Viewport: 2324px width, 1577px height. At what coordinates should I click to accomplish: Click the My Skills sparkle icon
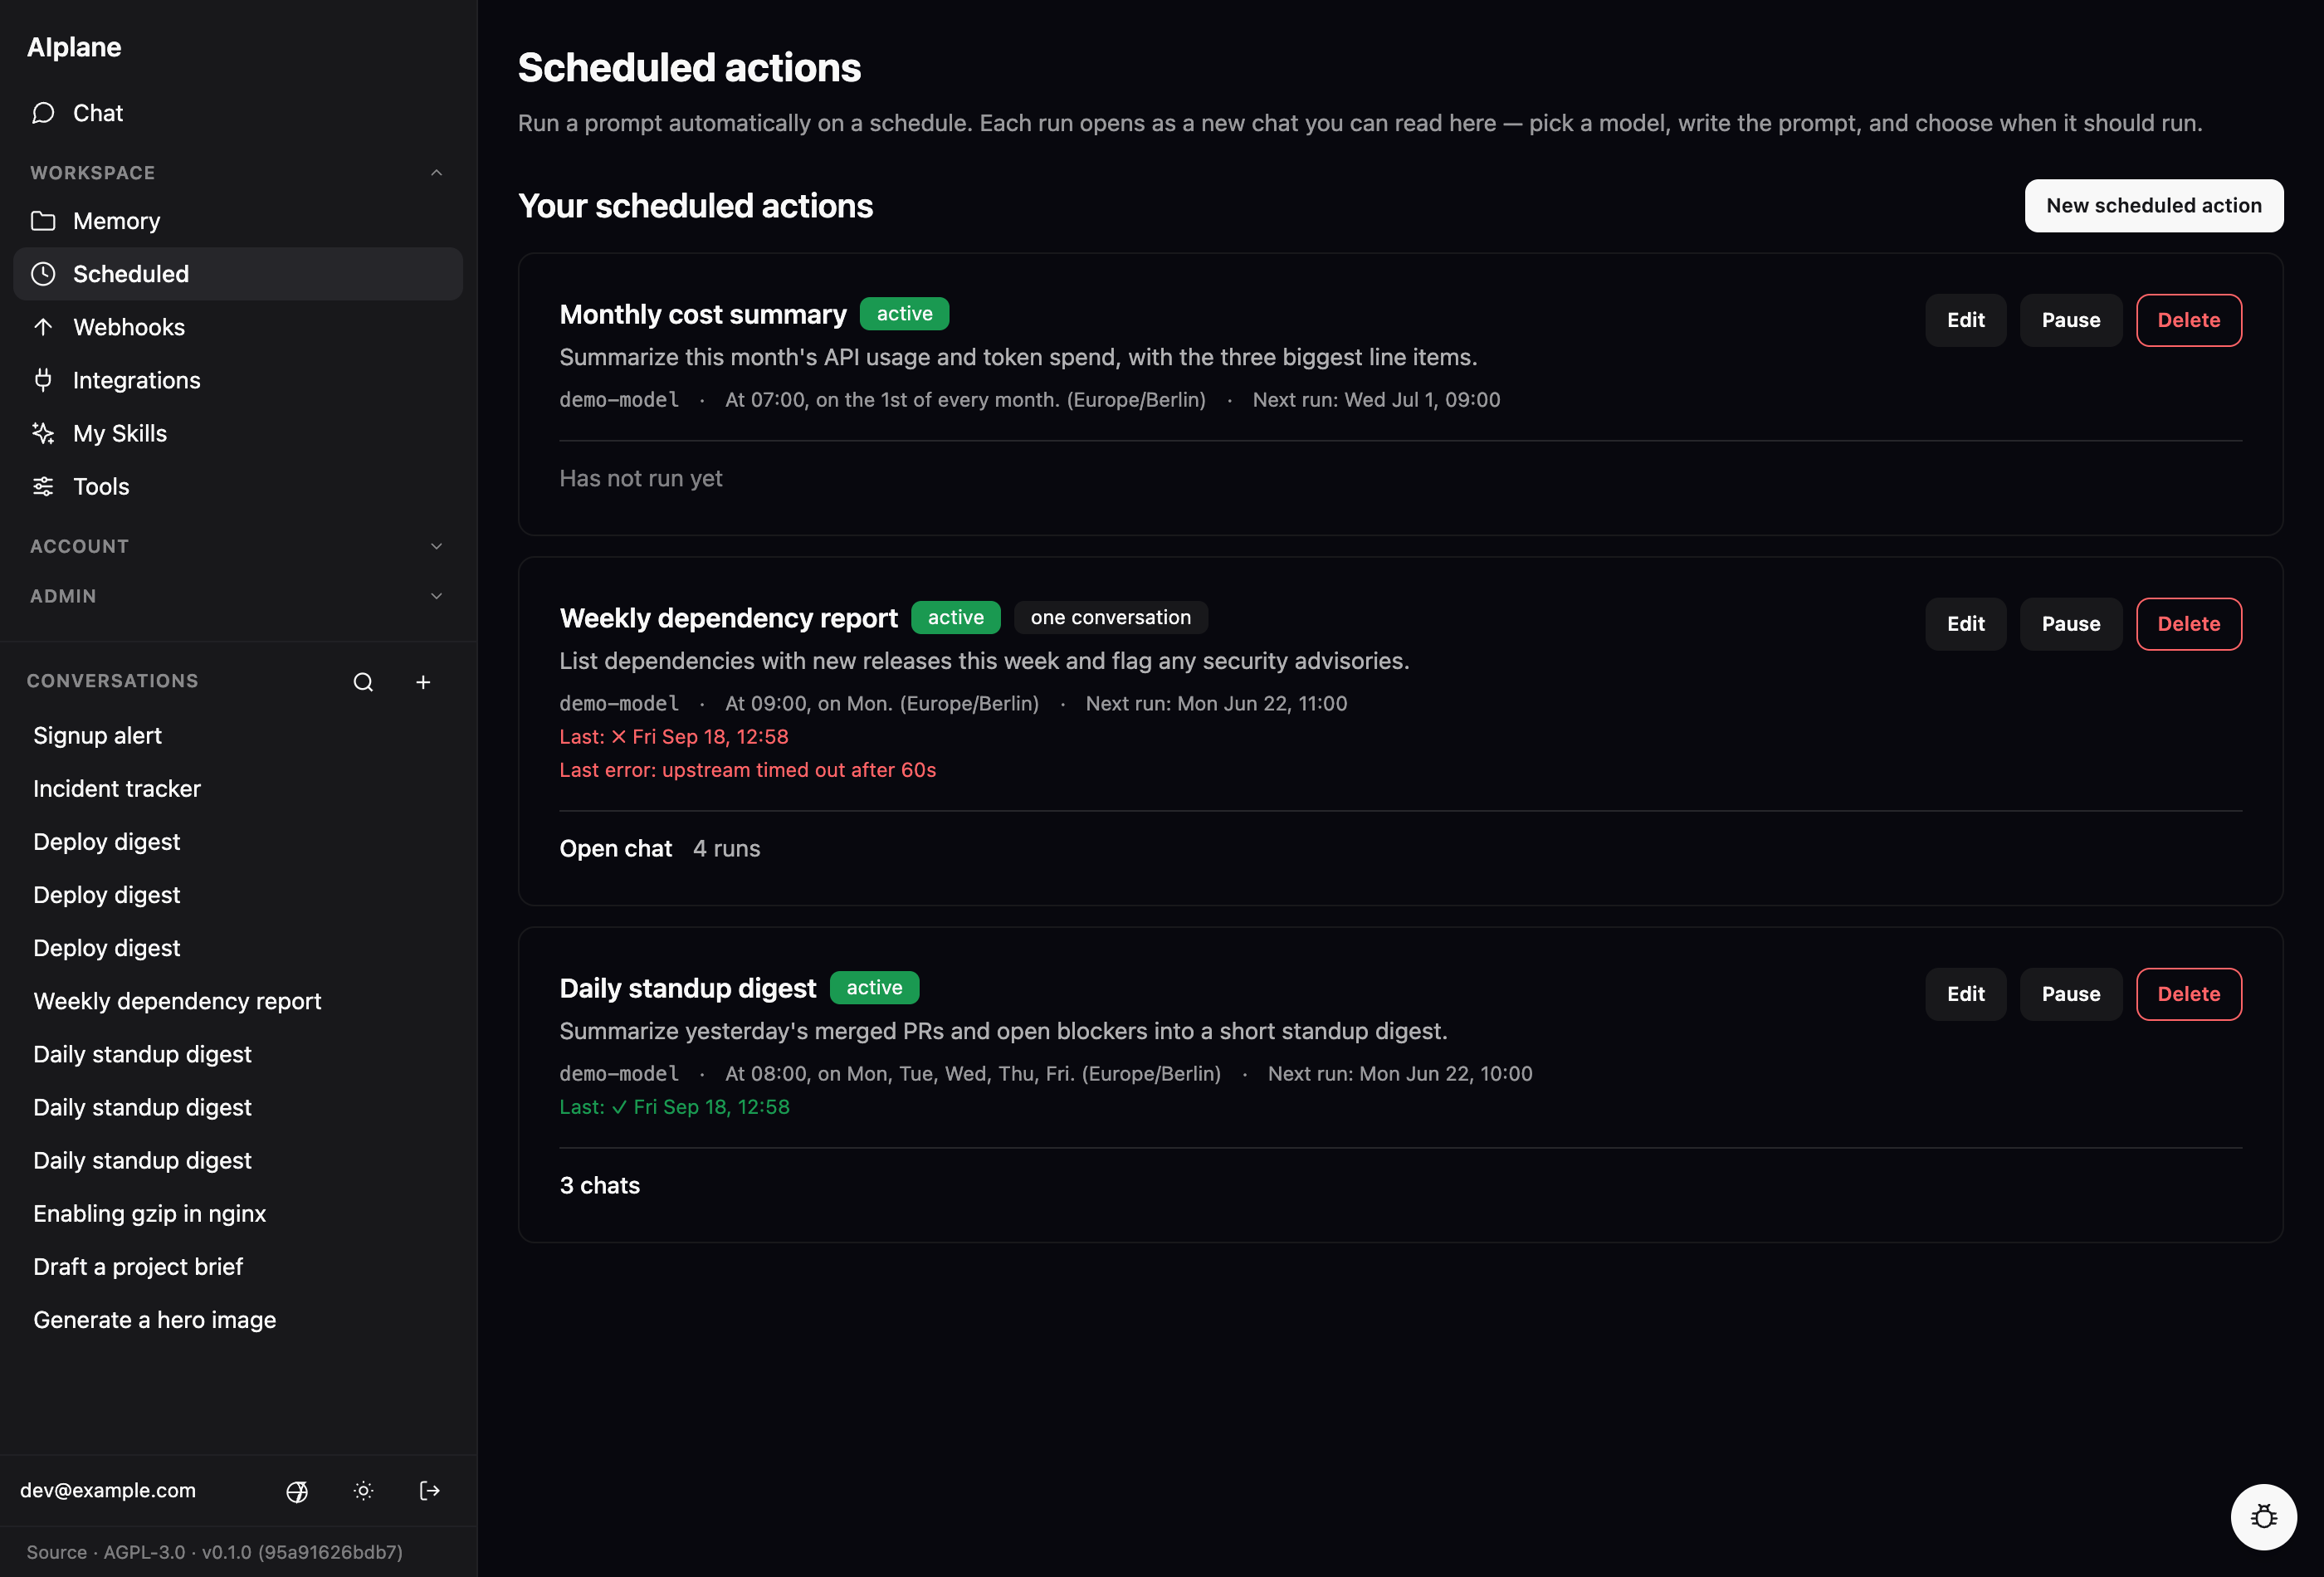click(43, 433)
